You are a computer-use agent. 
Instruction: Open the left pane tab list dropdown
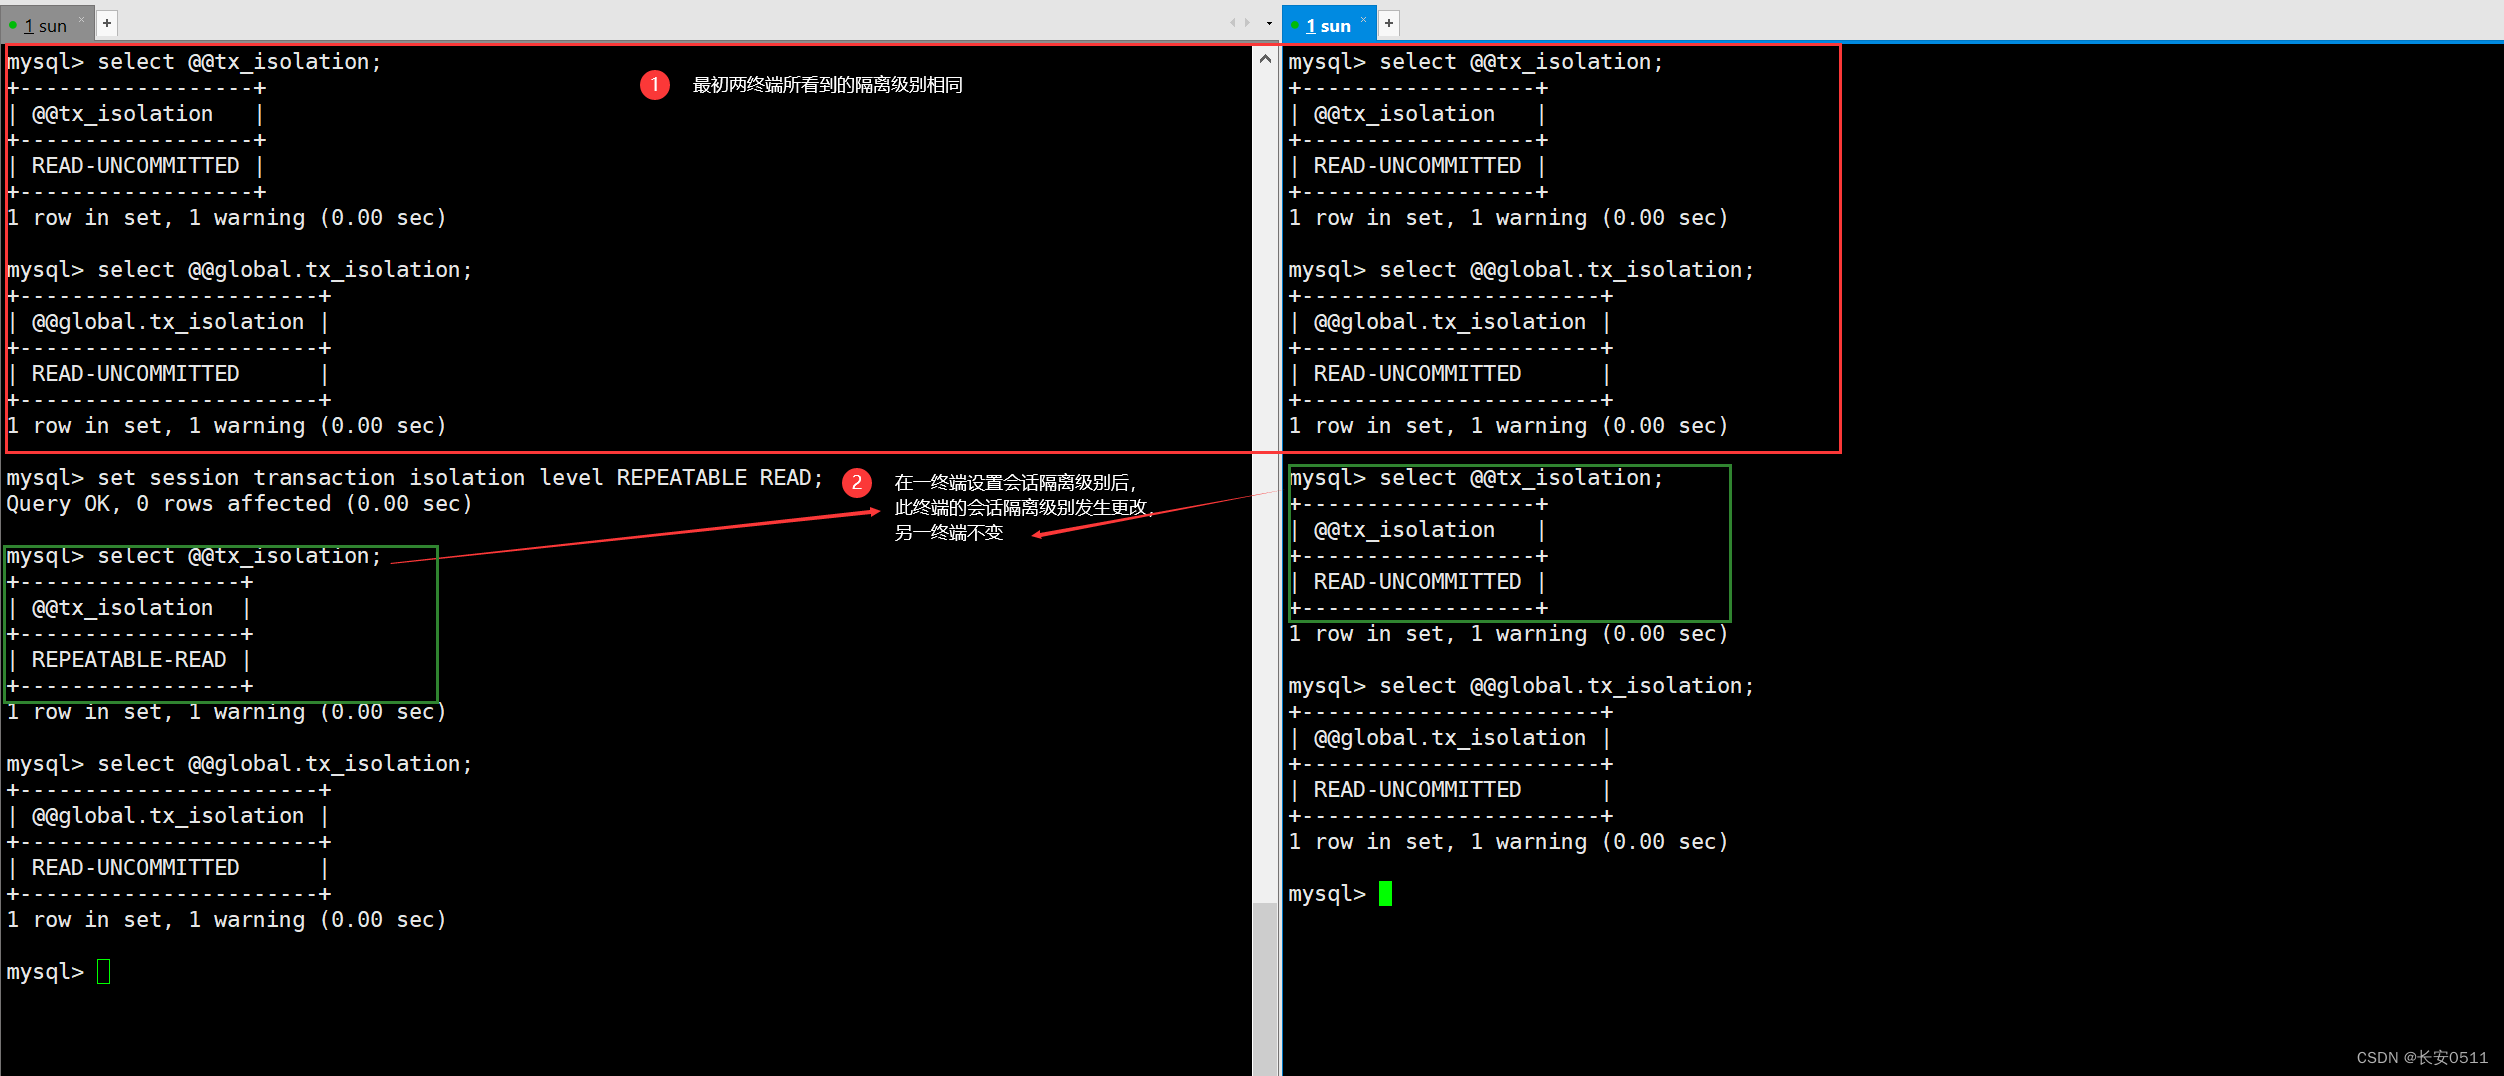point(1269,23)
